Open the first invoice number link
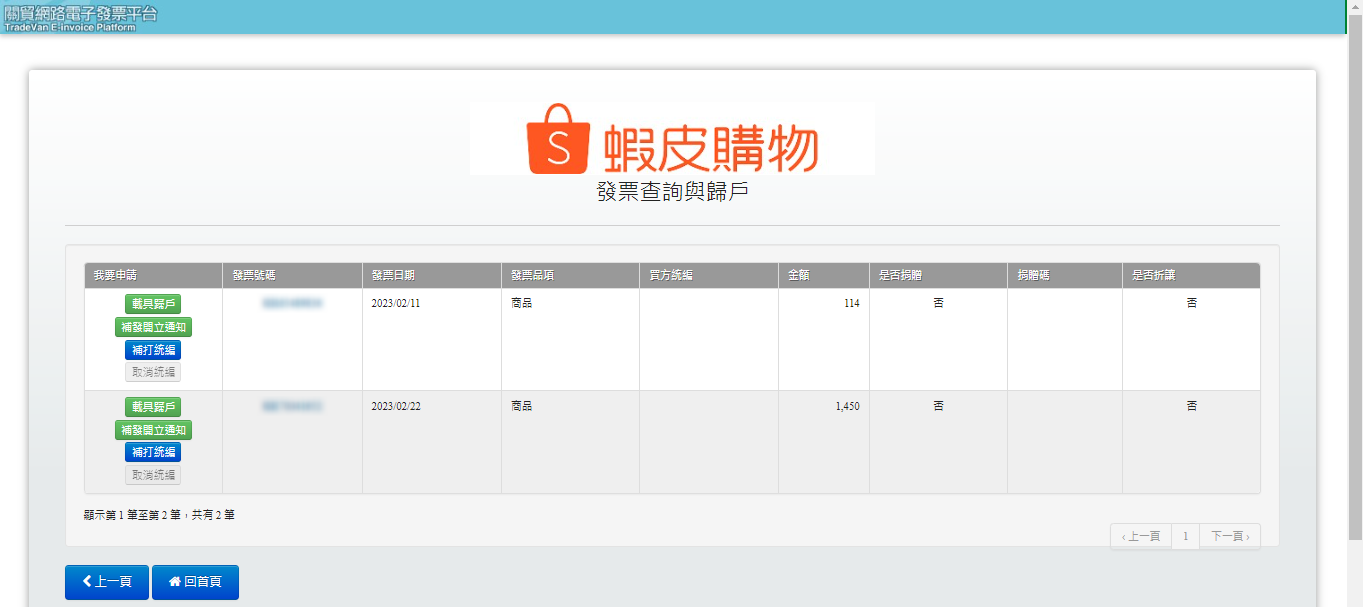1363x607 pixels. (x=291, y=302)
